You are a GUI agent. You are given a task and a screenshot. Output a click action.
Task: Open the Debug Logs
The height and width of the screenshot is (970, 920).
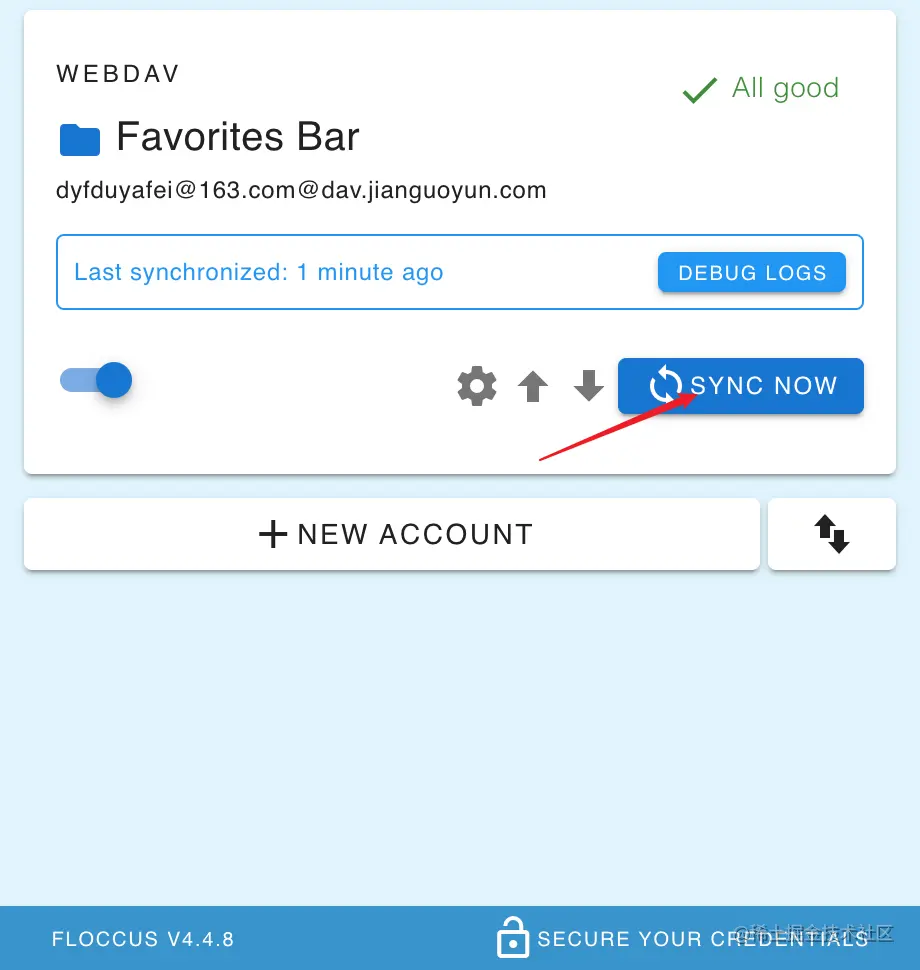tap(752, 272)
